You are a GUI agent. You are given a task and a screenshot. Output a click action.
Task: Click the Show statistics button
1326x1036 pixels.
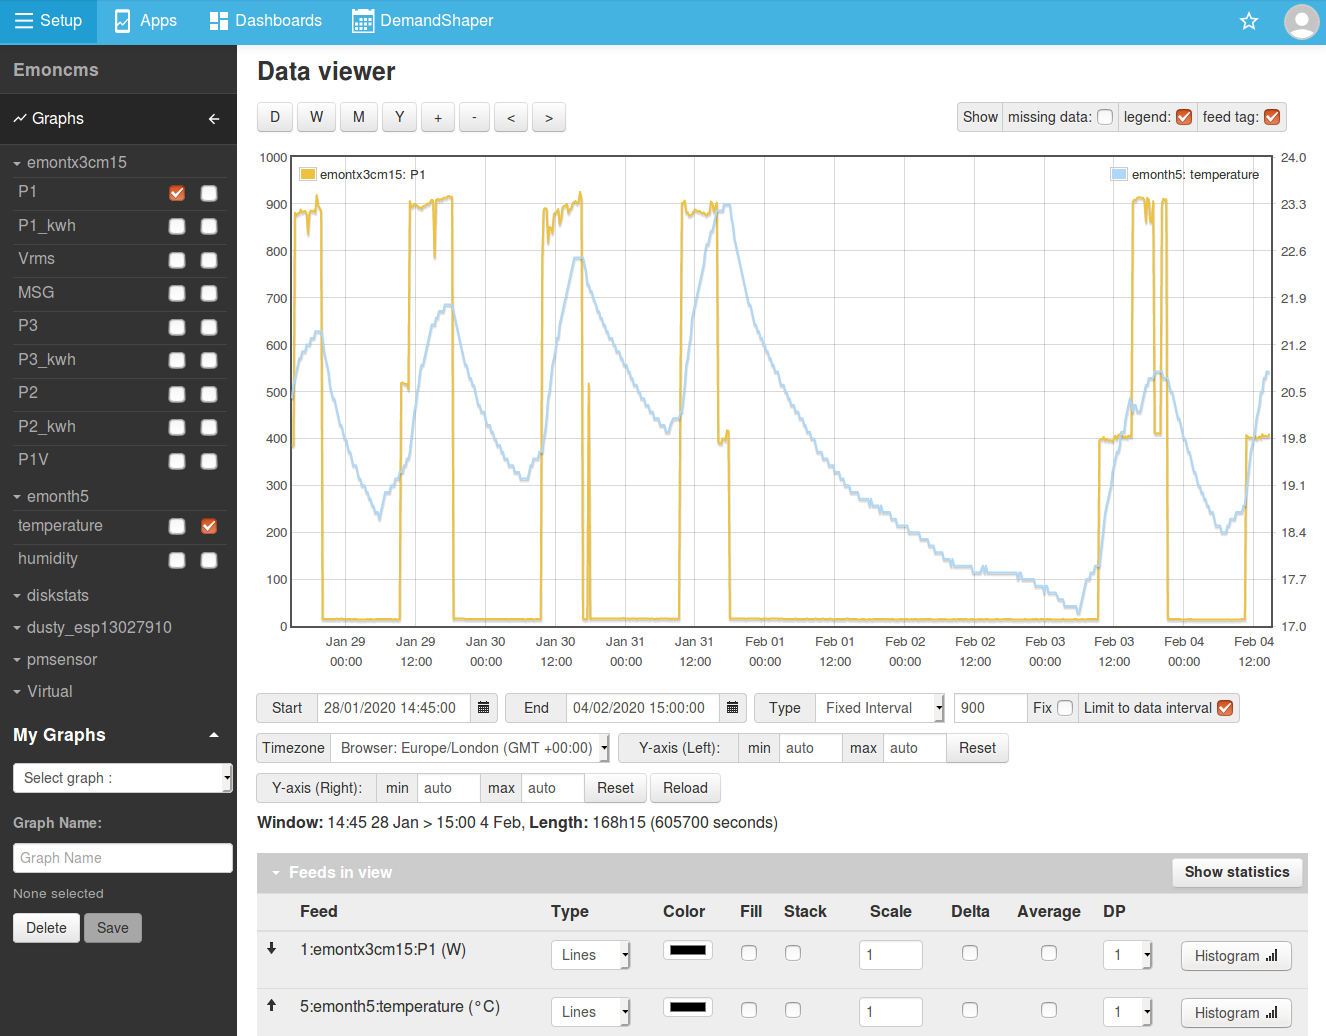[1236, 872]
